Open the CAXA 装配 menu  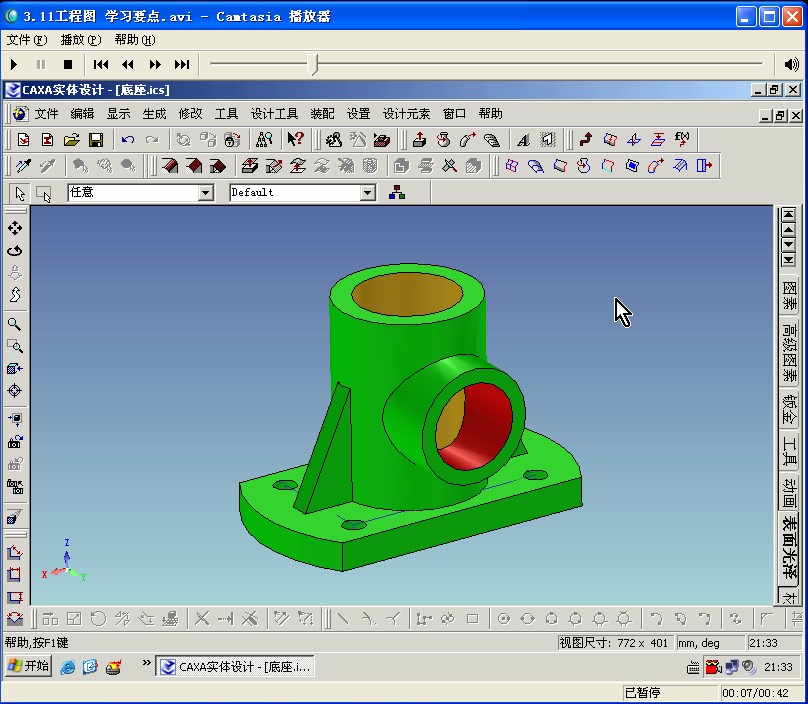tap(323, 113)
